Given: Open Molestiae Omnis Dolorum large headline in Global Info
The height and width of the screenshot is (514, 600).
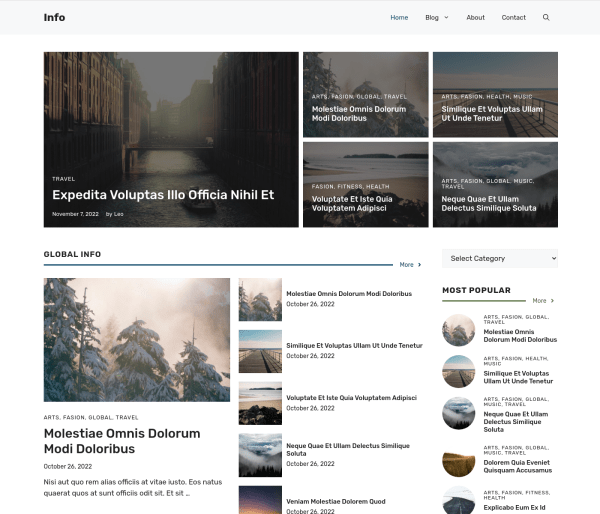Looking at the screenshot, I should [x=122, y=441].
